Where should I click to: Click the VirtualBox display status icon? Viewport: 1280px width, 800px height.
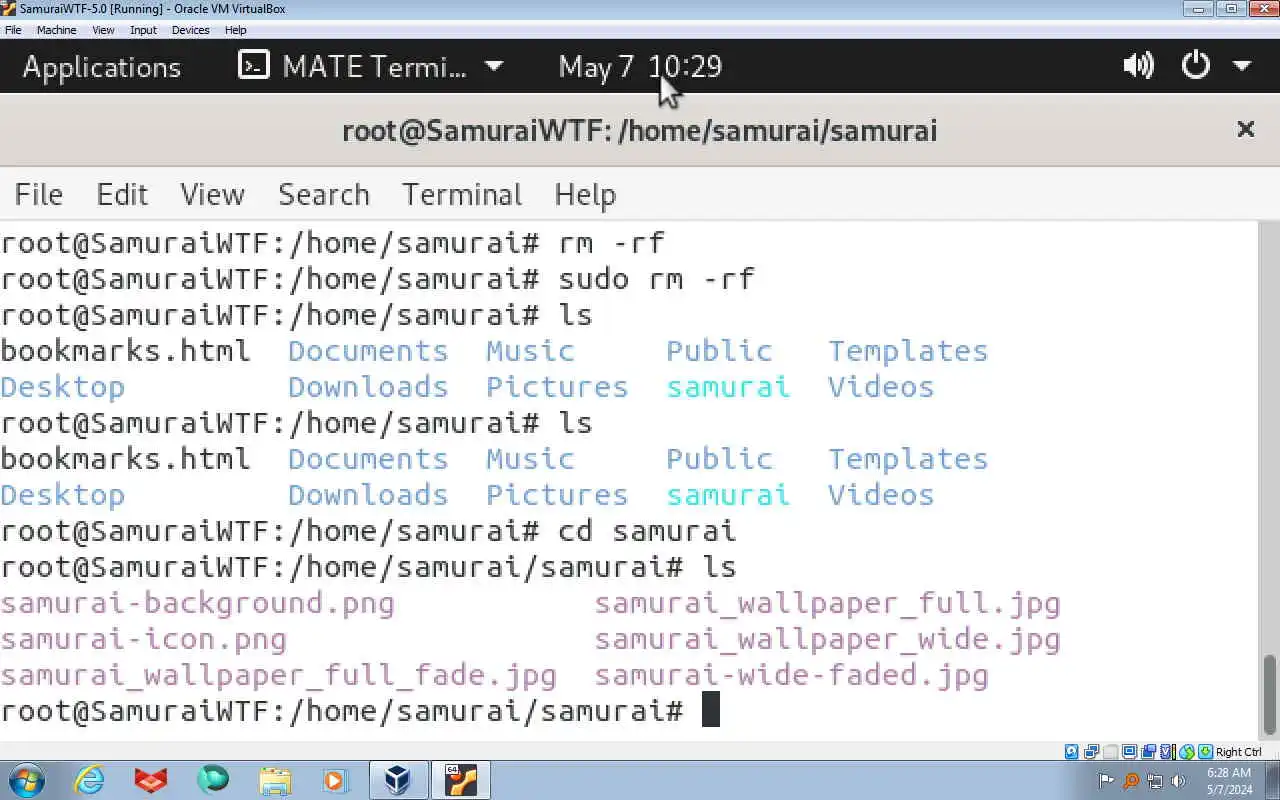pyautogui.click(x=1129, y=752)
